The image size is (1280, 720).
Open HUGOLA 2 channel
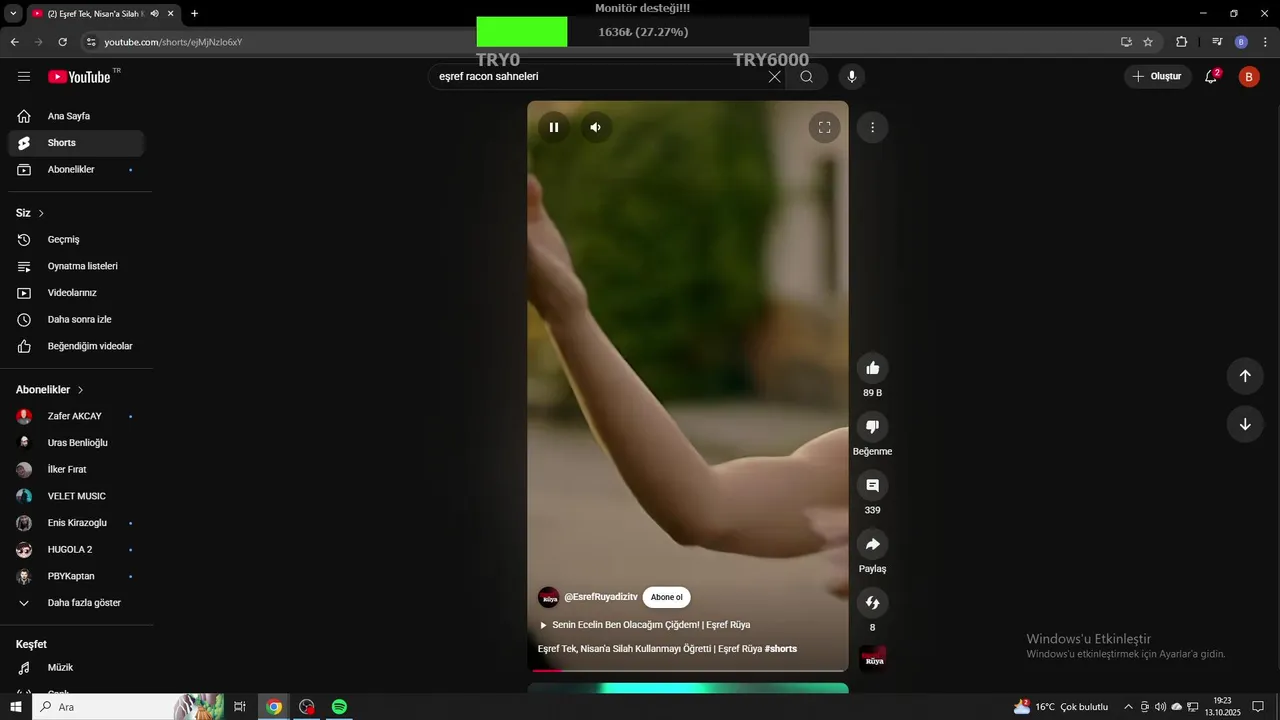(x=76, y=550)
